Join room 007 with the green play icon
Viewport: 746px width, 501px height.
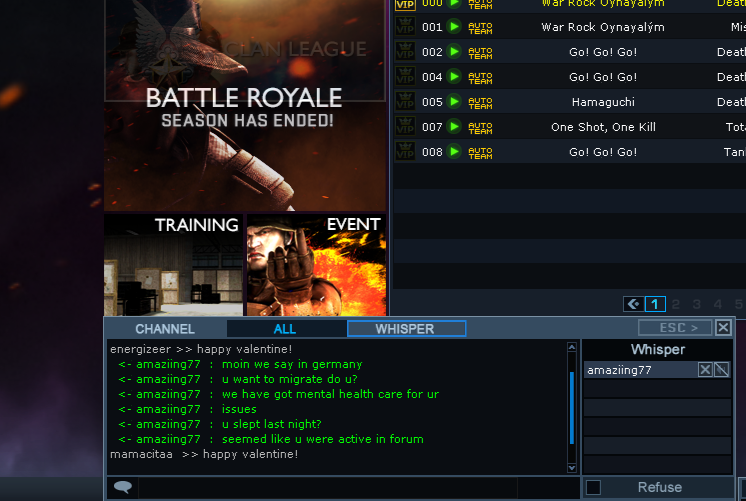[x=454, y=127]
